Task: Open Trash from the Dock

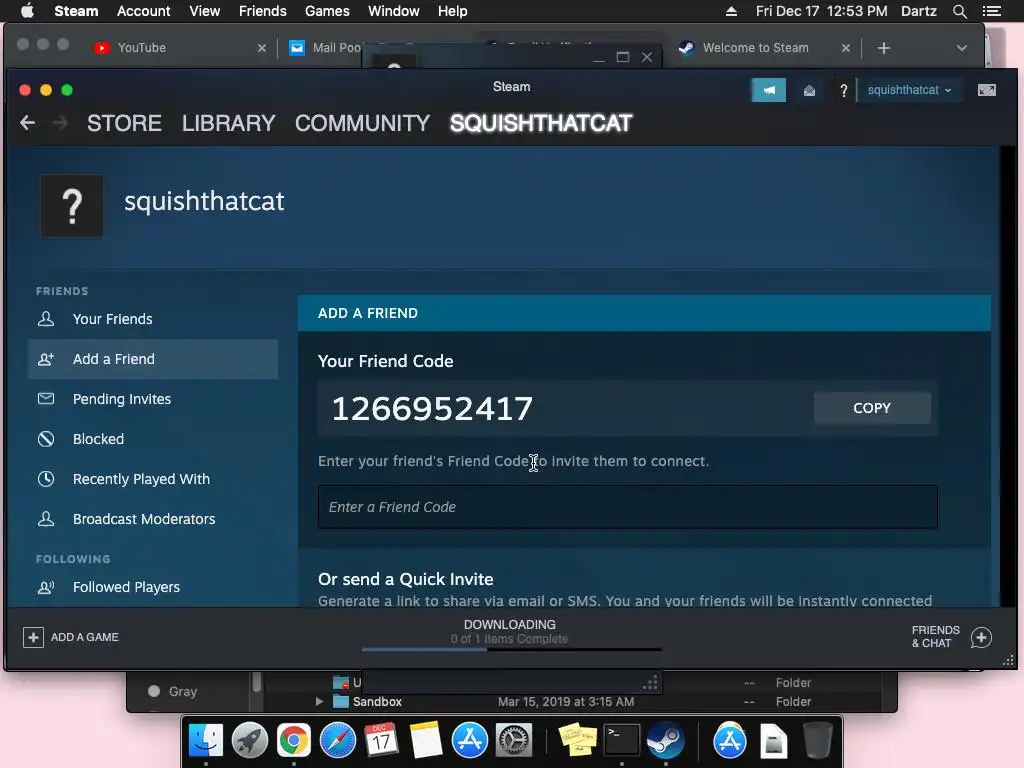Action: (x=817, y=740)
